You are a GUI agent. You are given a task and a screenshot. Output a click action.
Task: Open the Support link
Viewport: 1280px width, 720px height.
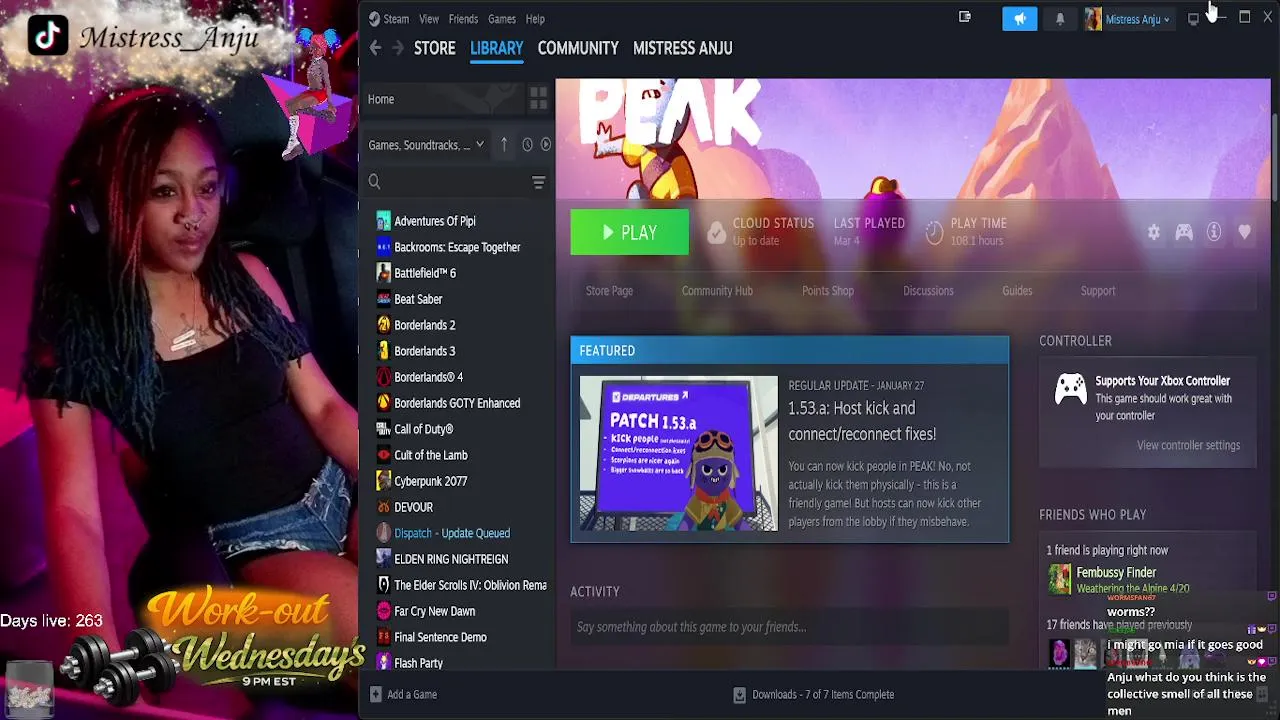(1098, 291)
